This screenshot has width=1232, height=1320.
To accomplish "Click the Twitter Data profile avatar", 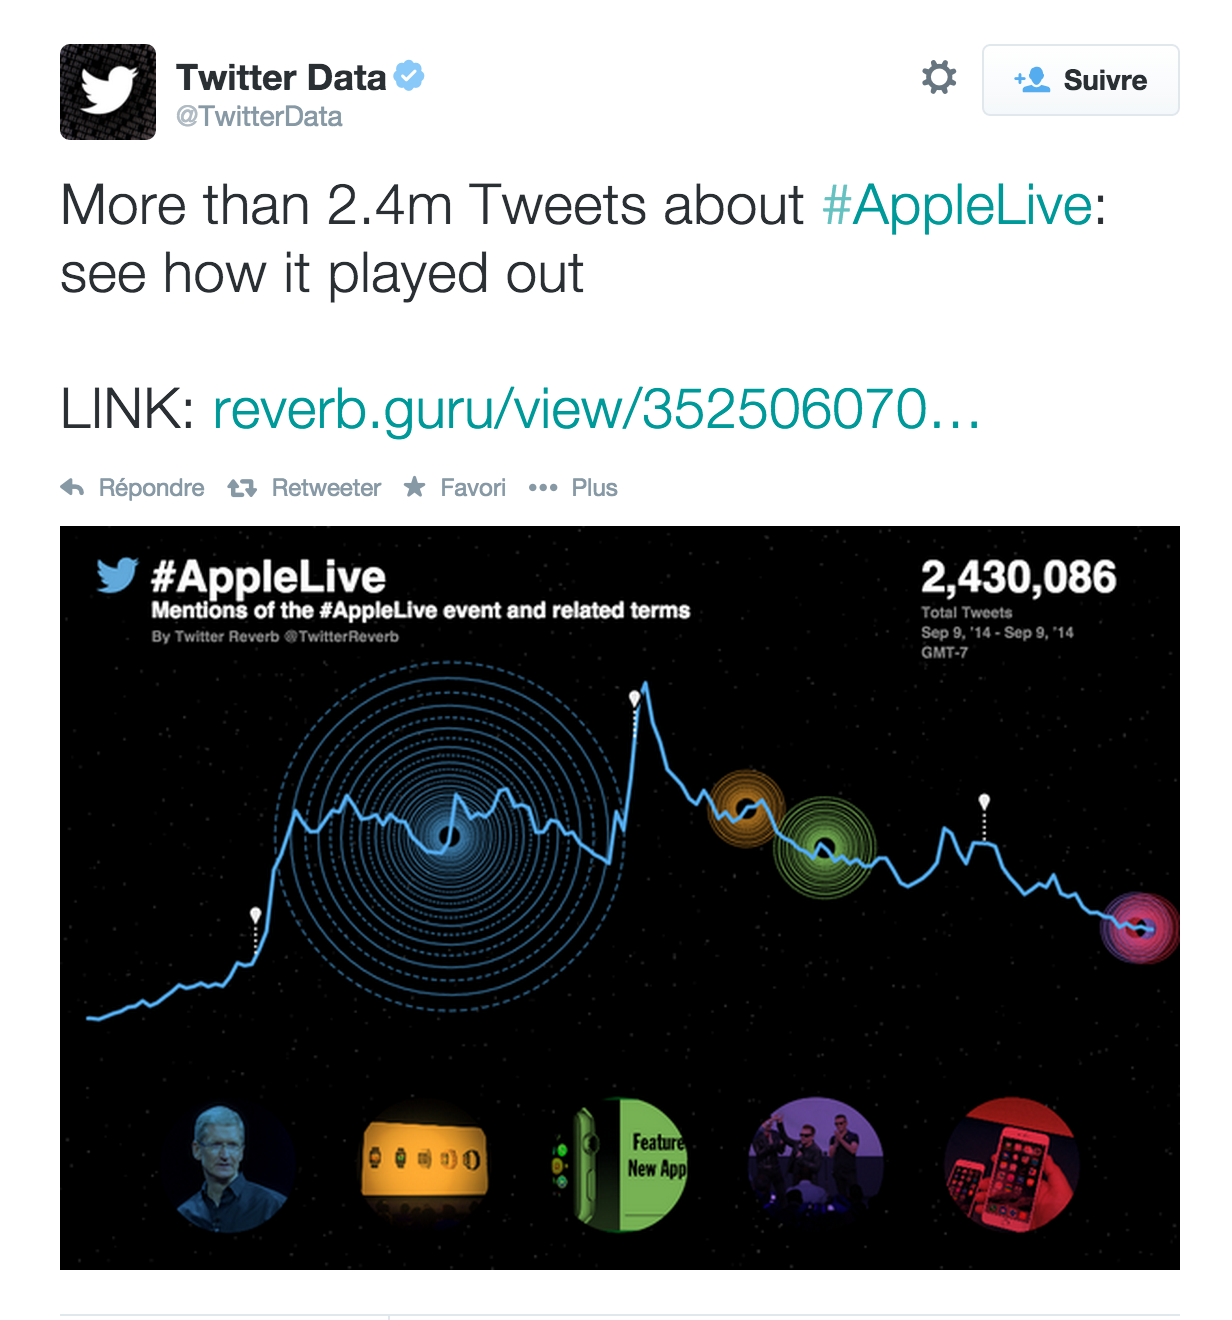I will (108, 92).
